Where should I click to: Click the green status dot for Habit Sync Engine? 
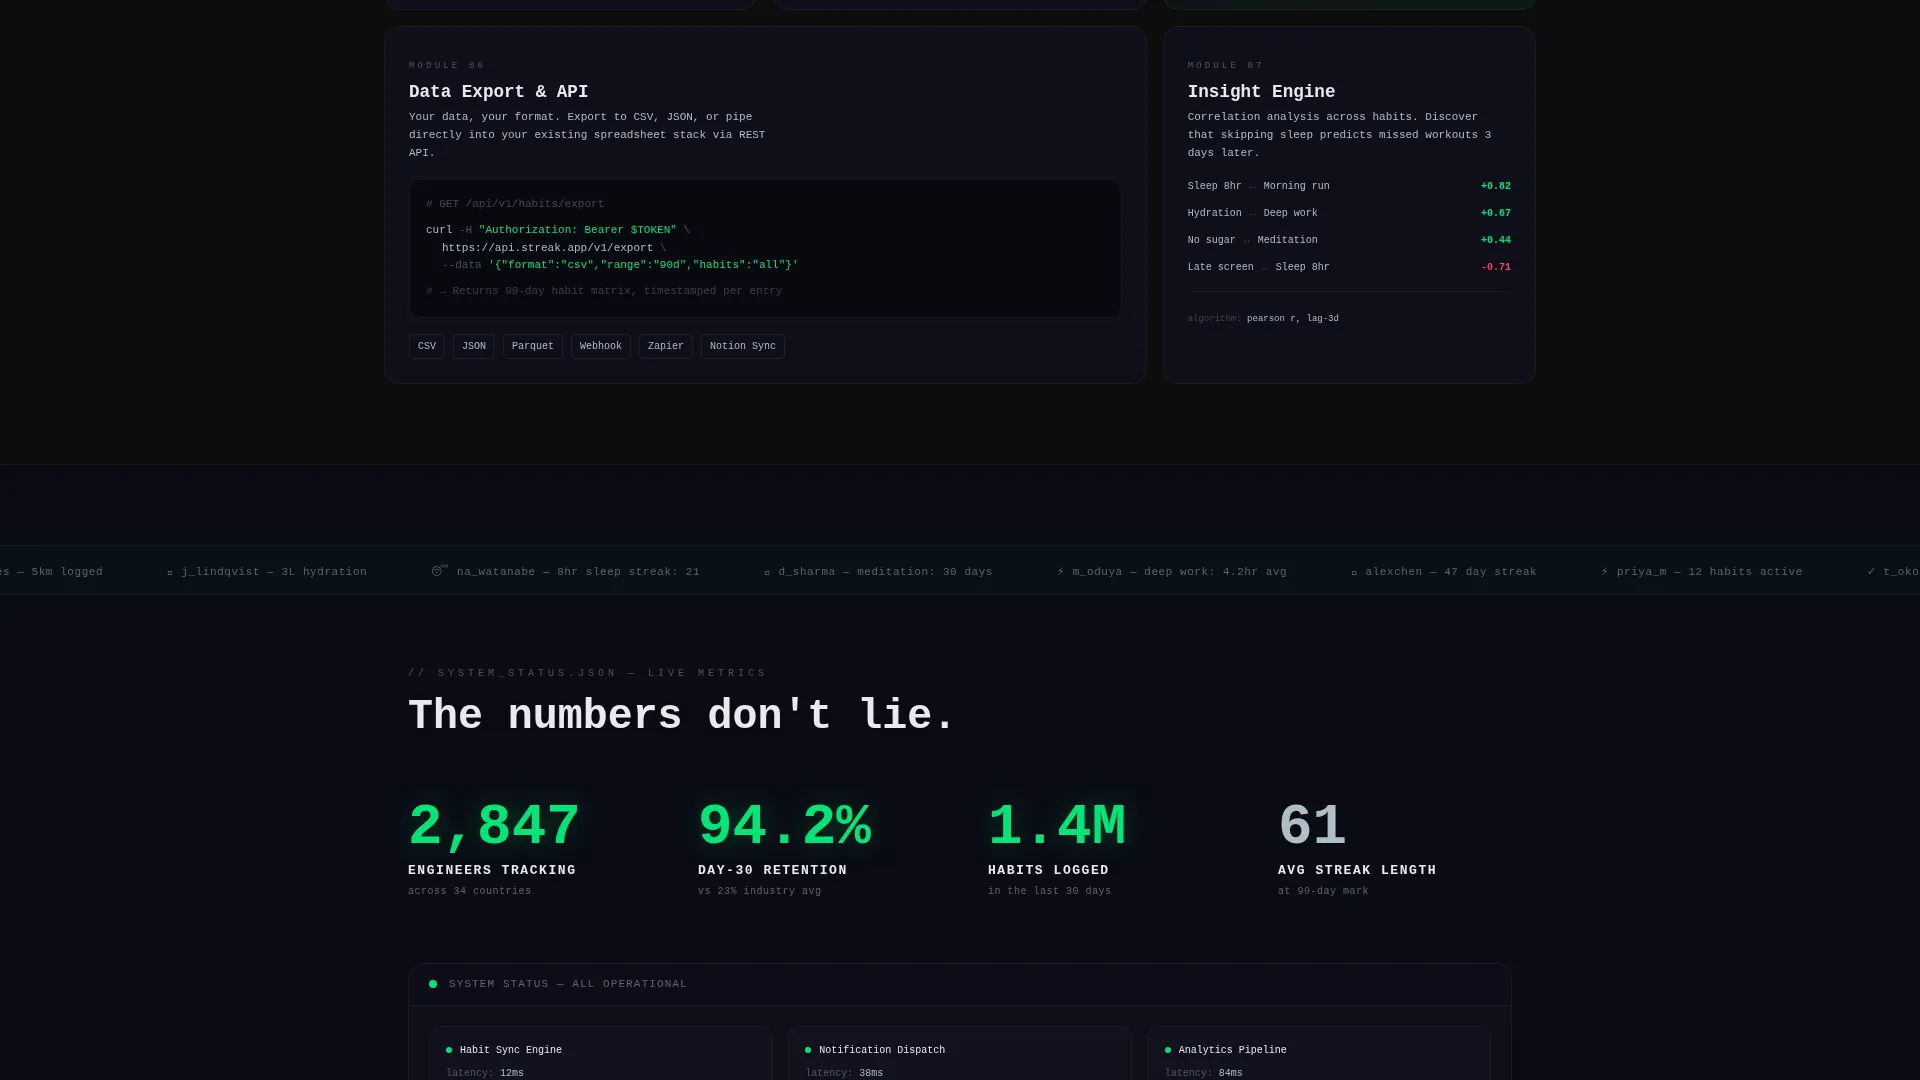449,1050
